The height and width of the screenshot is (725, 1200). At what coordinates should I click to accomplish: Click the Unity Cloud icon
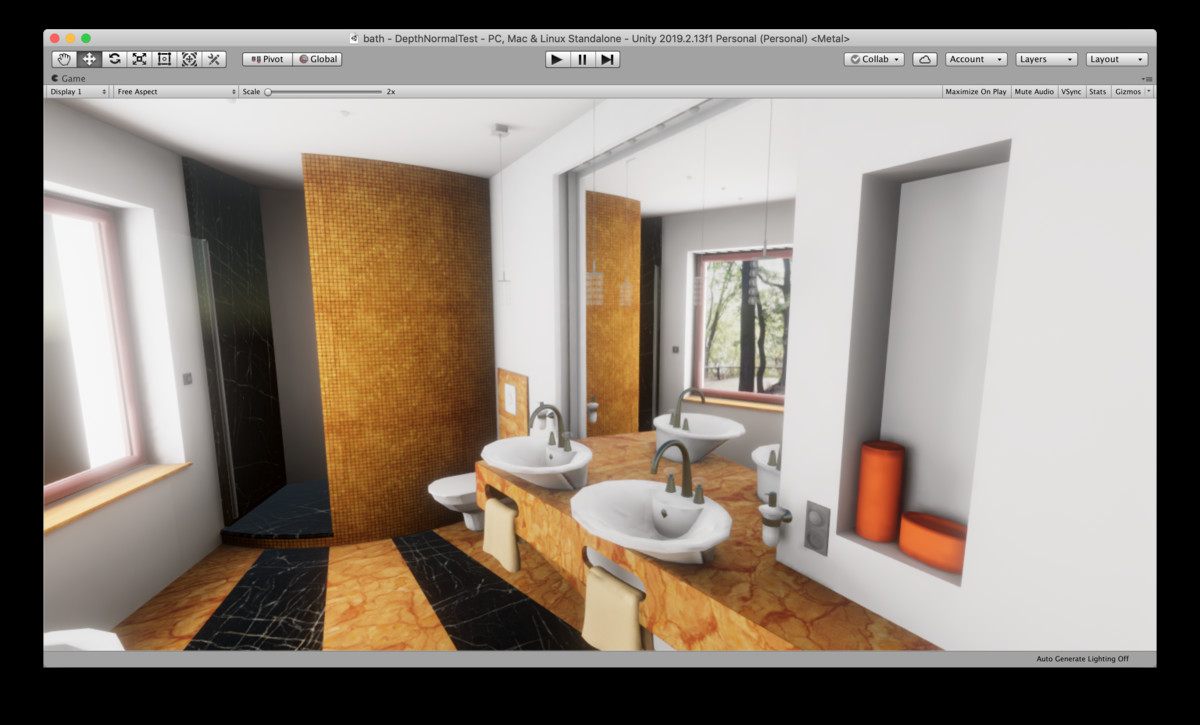click(x=924, y=59)
